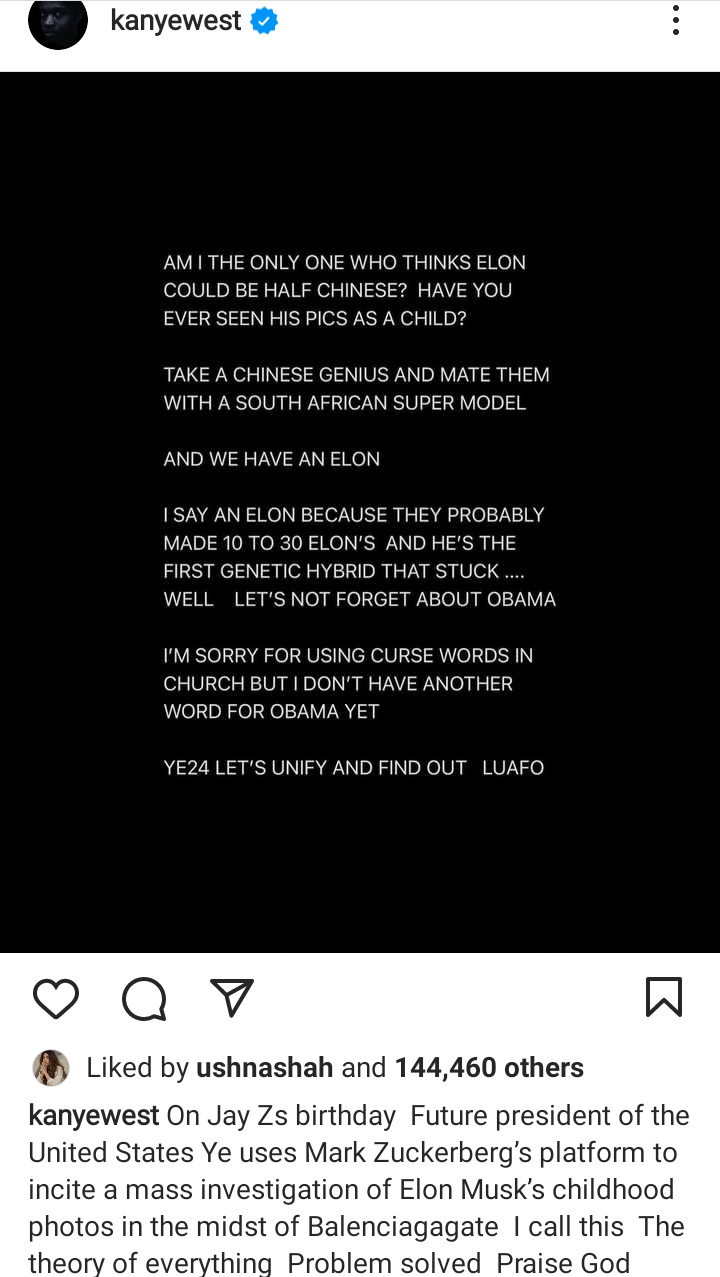Like the post with the heart icon
The height and width of the screenshot is (1277, 720).
tap(56, 998)
